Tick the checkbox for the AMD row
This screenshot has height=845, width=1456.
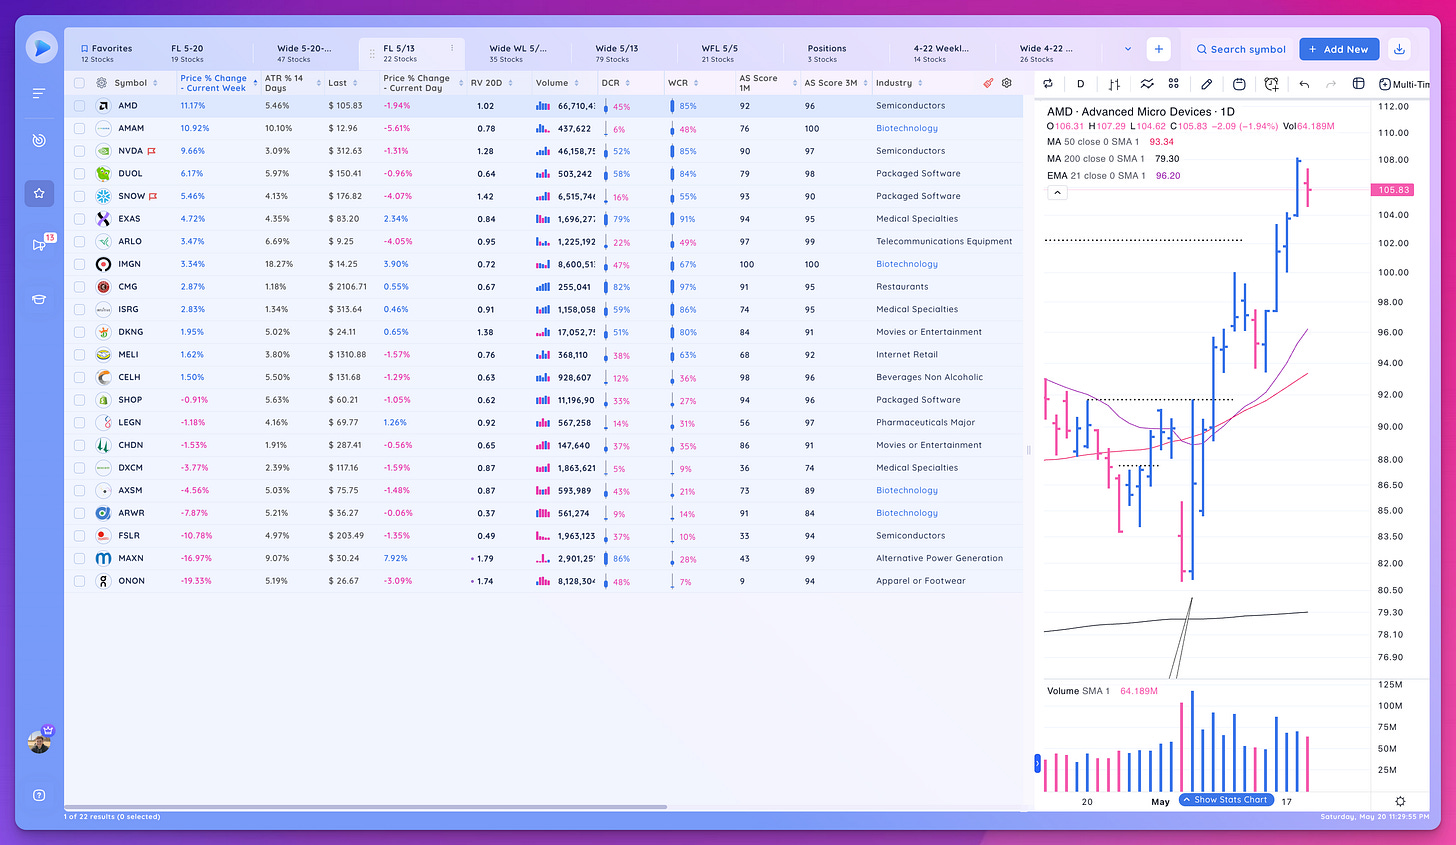pos(80,106)
